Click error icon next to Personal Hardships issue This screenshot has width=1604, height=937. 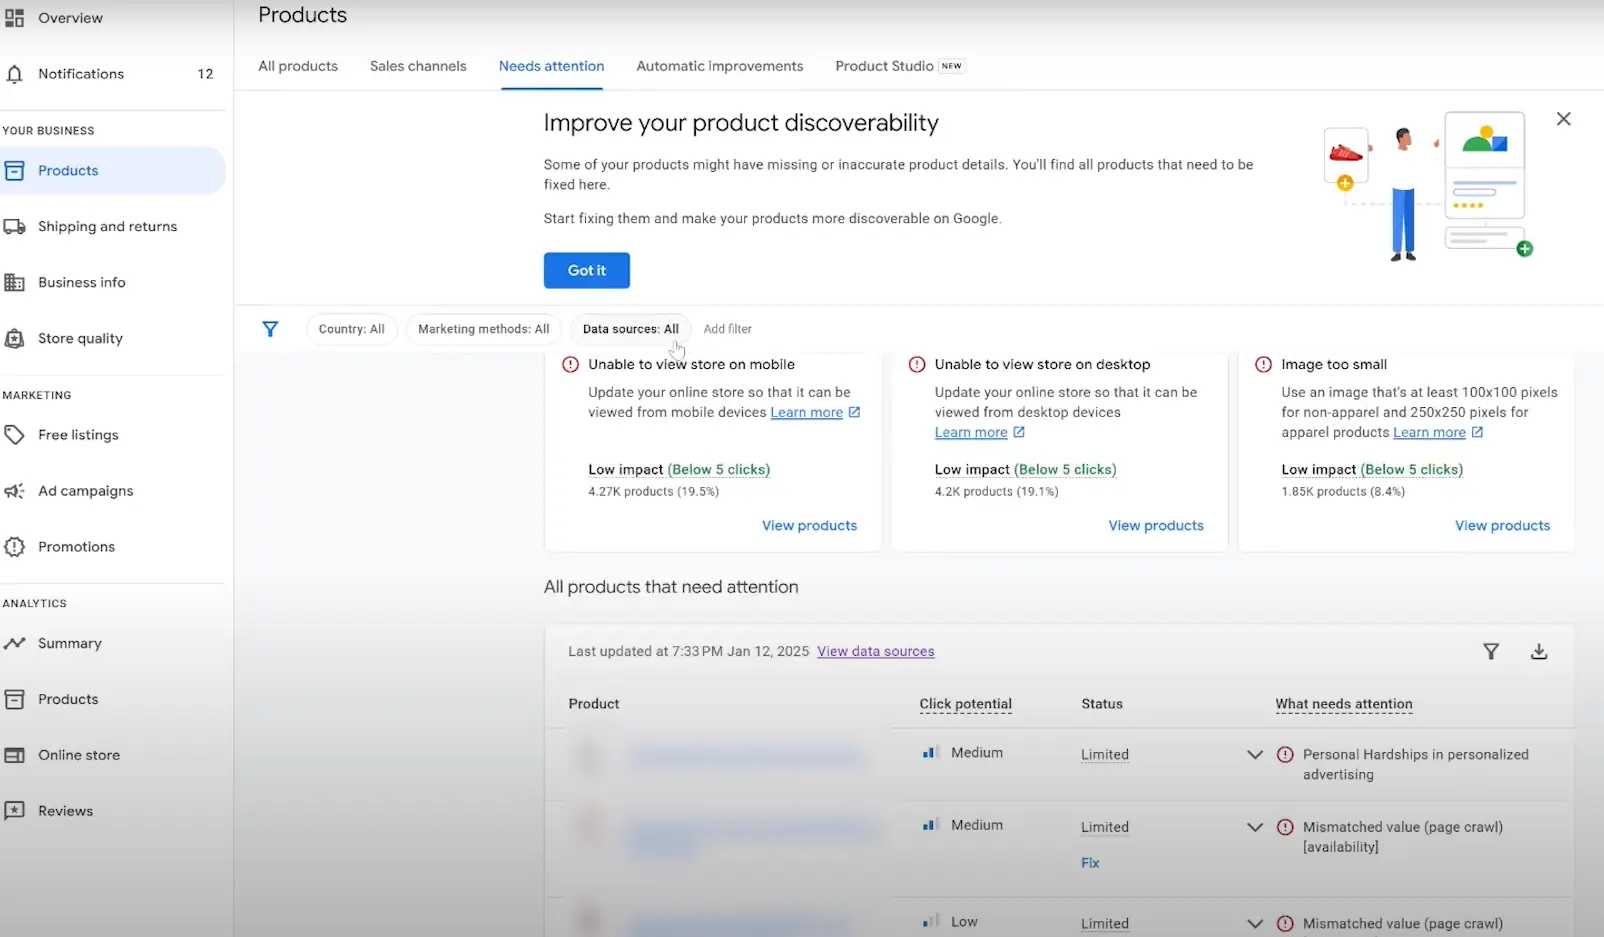[1285, 755]
